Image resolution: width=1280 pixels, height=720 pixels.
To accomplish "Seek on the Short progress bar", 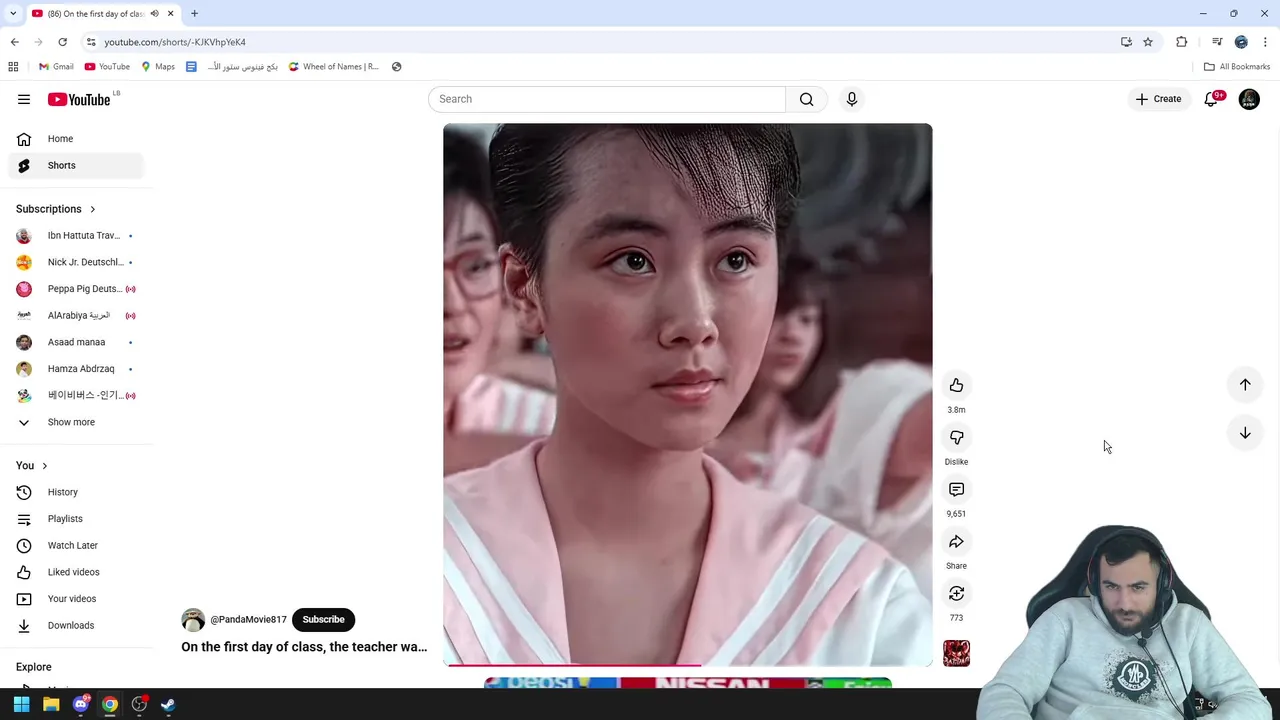I will pyautogui.click(x=688, y=664).
